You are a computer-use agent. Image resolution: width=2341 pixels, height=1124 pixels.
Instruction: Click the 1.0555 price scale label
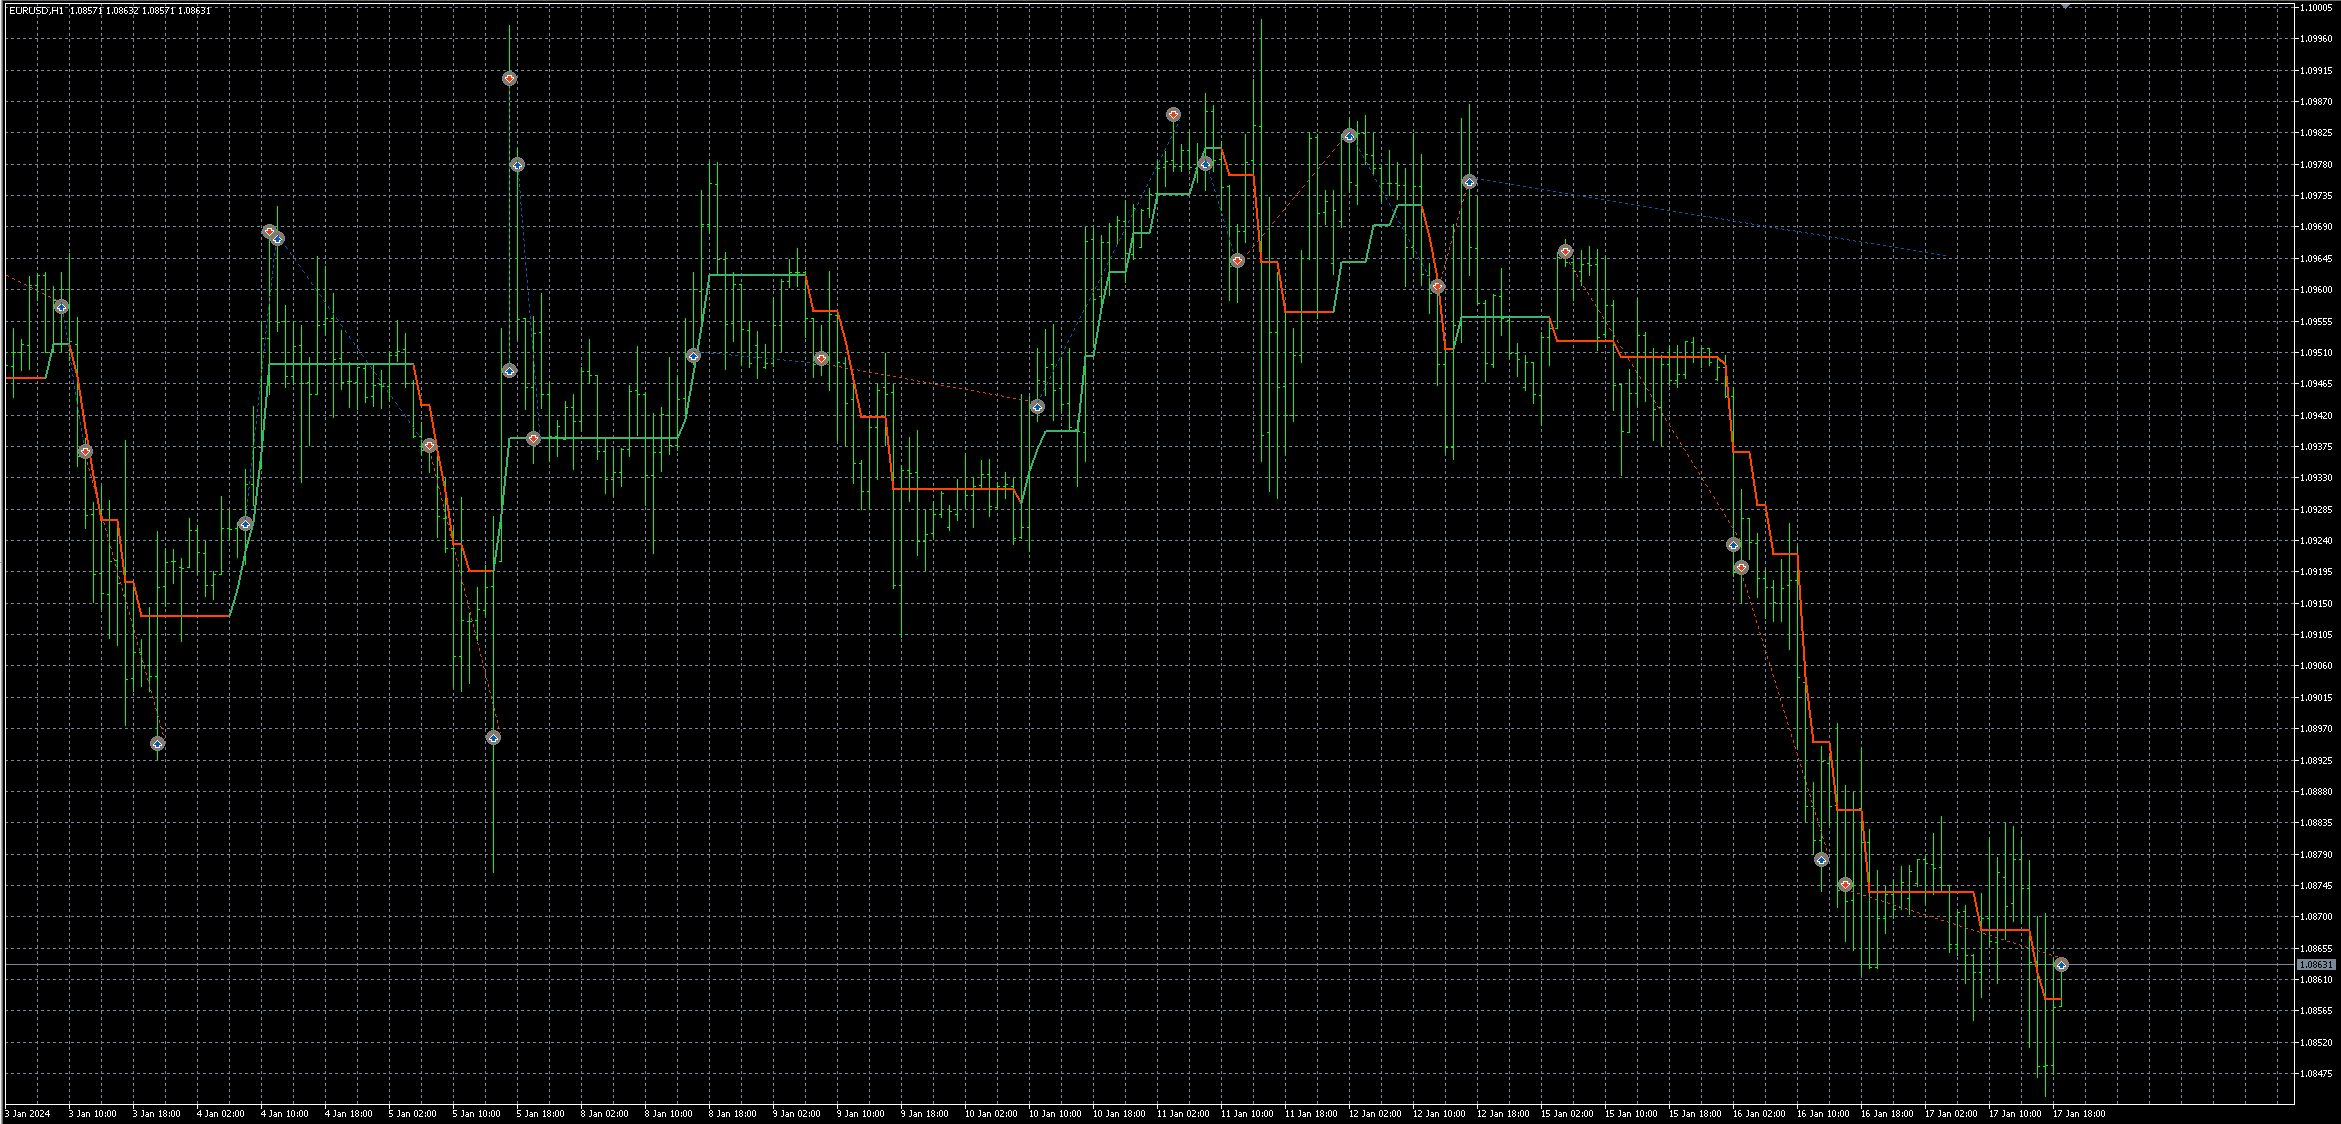point(2316,321)
